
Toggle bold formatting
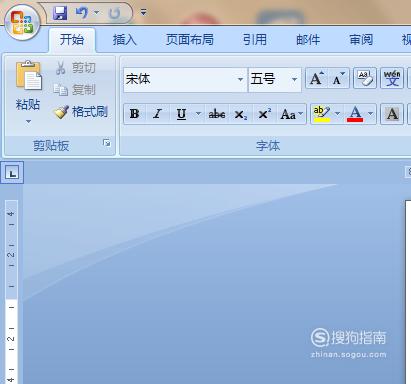tap(135, 114)
